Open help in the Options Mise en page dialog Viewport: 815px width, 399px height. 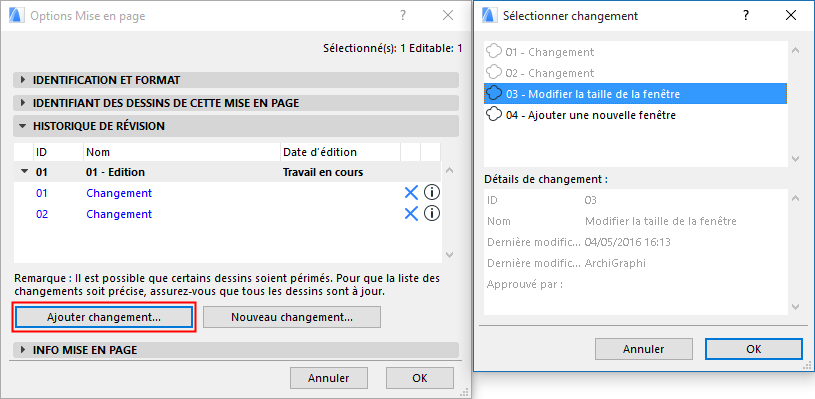click(403, 16)
